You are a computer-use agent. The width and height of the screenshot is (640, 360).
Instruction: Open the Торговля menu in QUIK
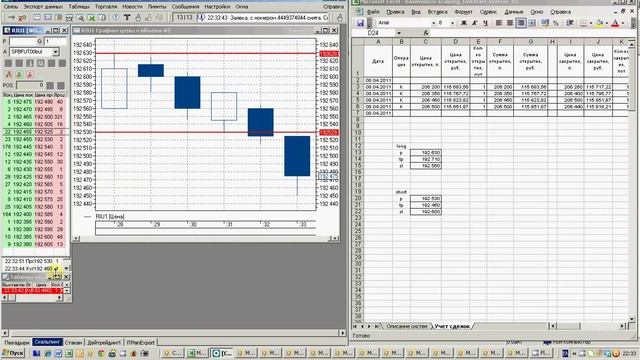pyautogui.click(x=106, y=7)
